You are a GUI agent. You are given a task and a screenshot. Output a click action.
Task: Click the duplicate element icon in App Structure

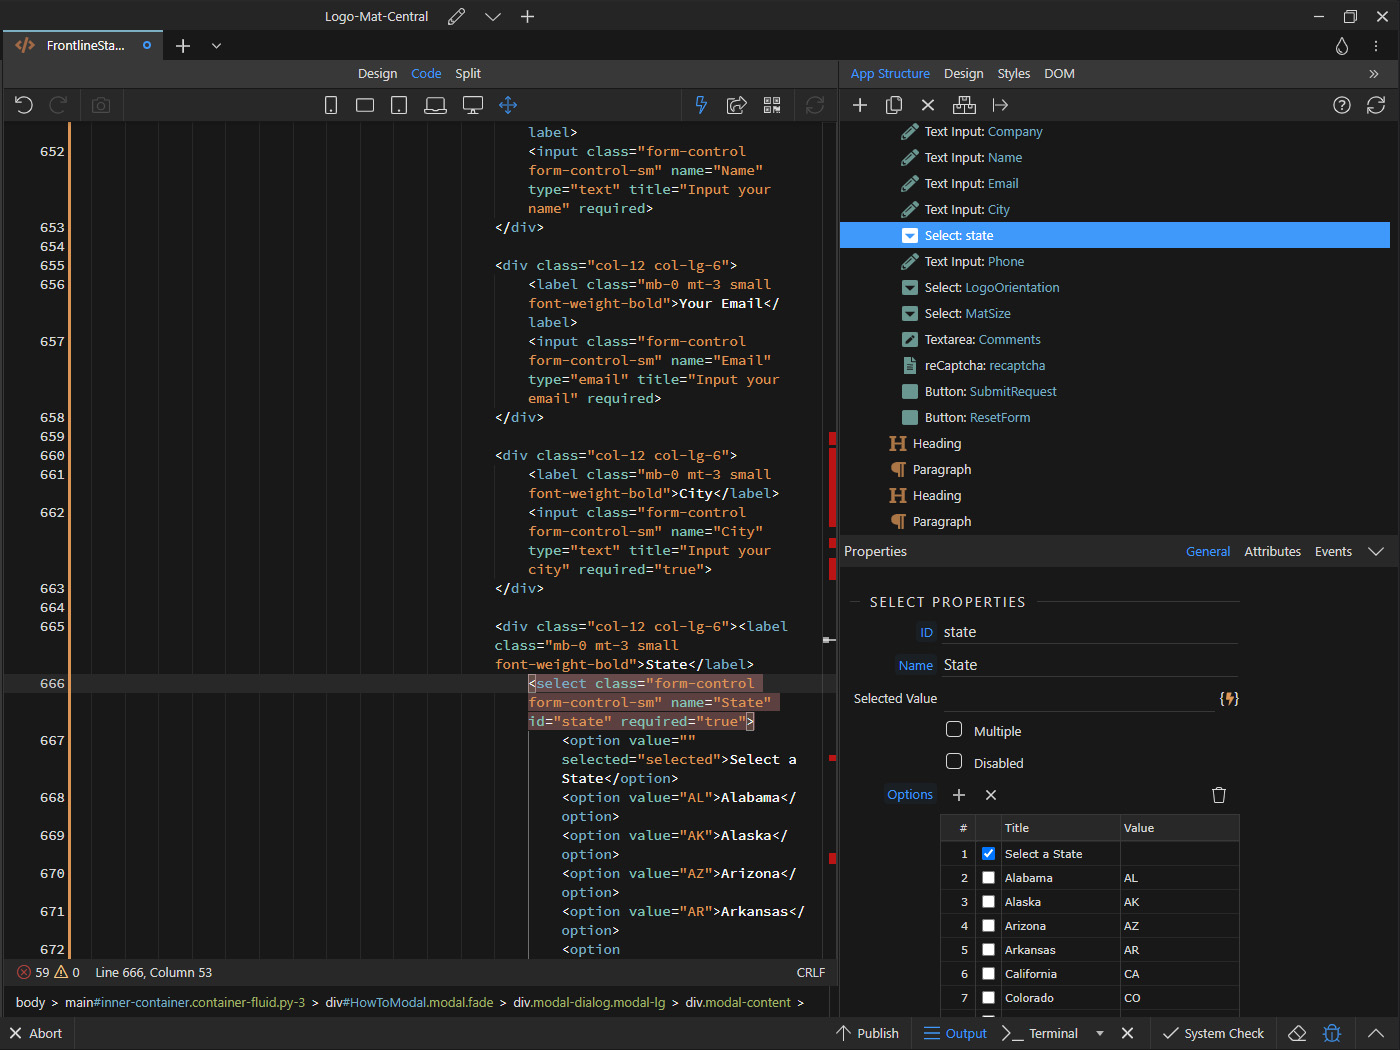click(x=894, y=105)
